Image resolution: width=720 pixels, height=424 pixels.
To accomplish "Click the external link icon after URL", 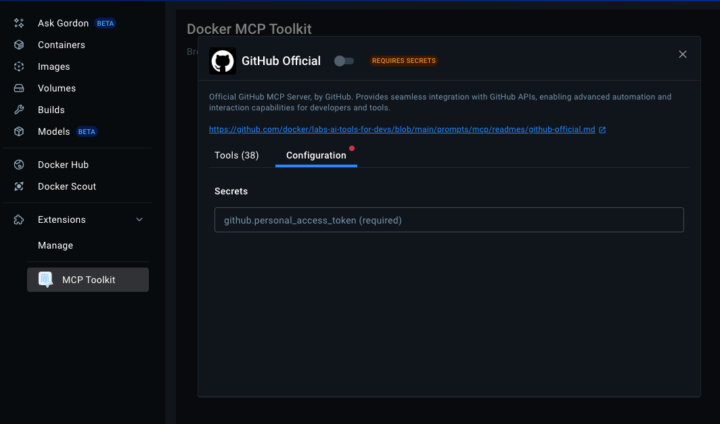I will [602, 130].
